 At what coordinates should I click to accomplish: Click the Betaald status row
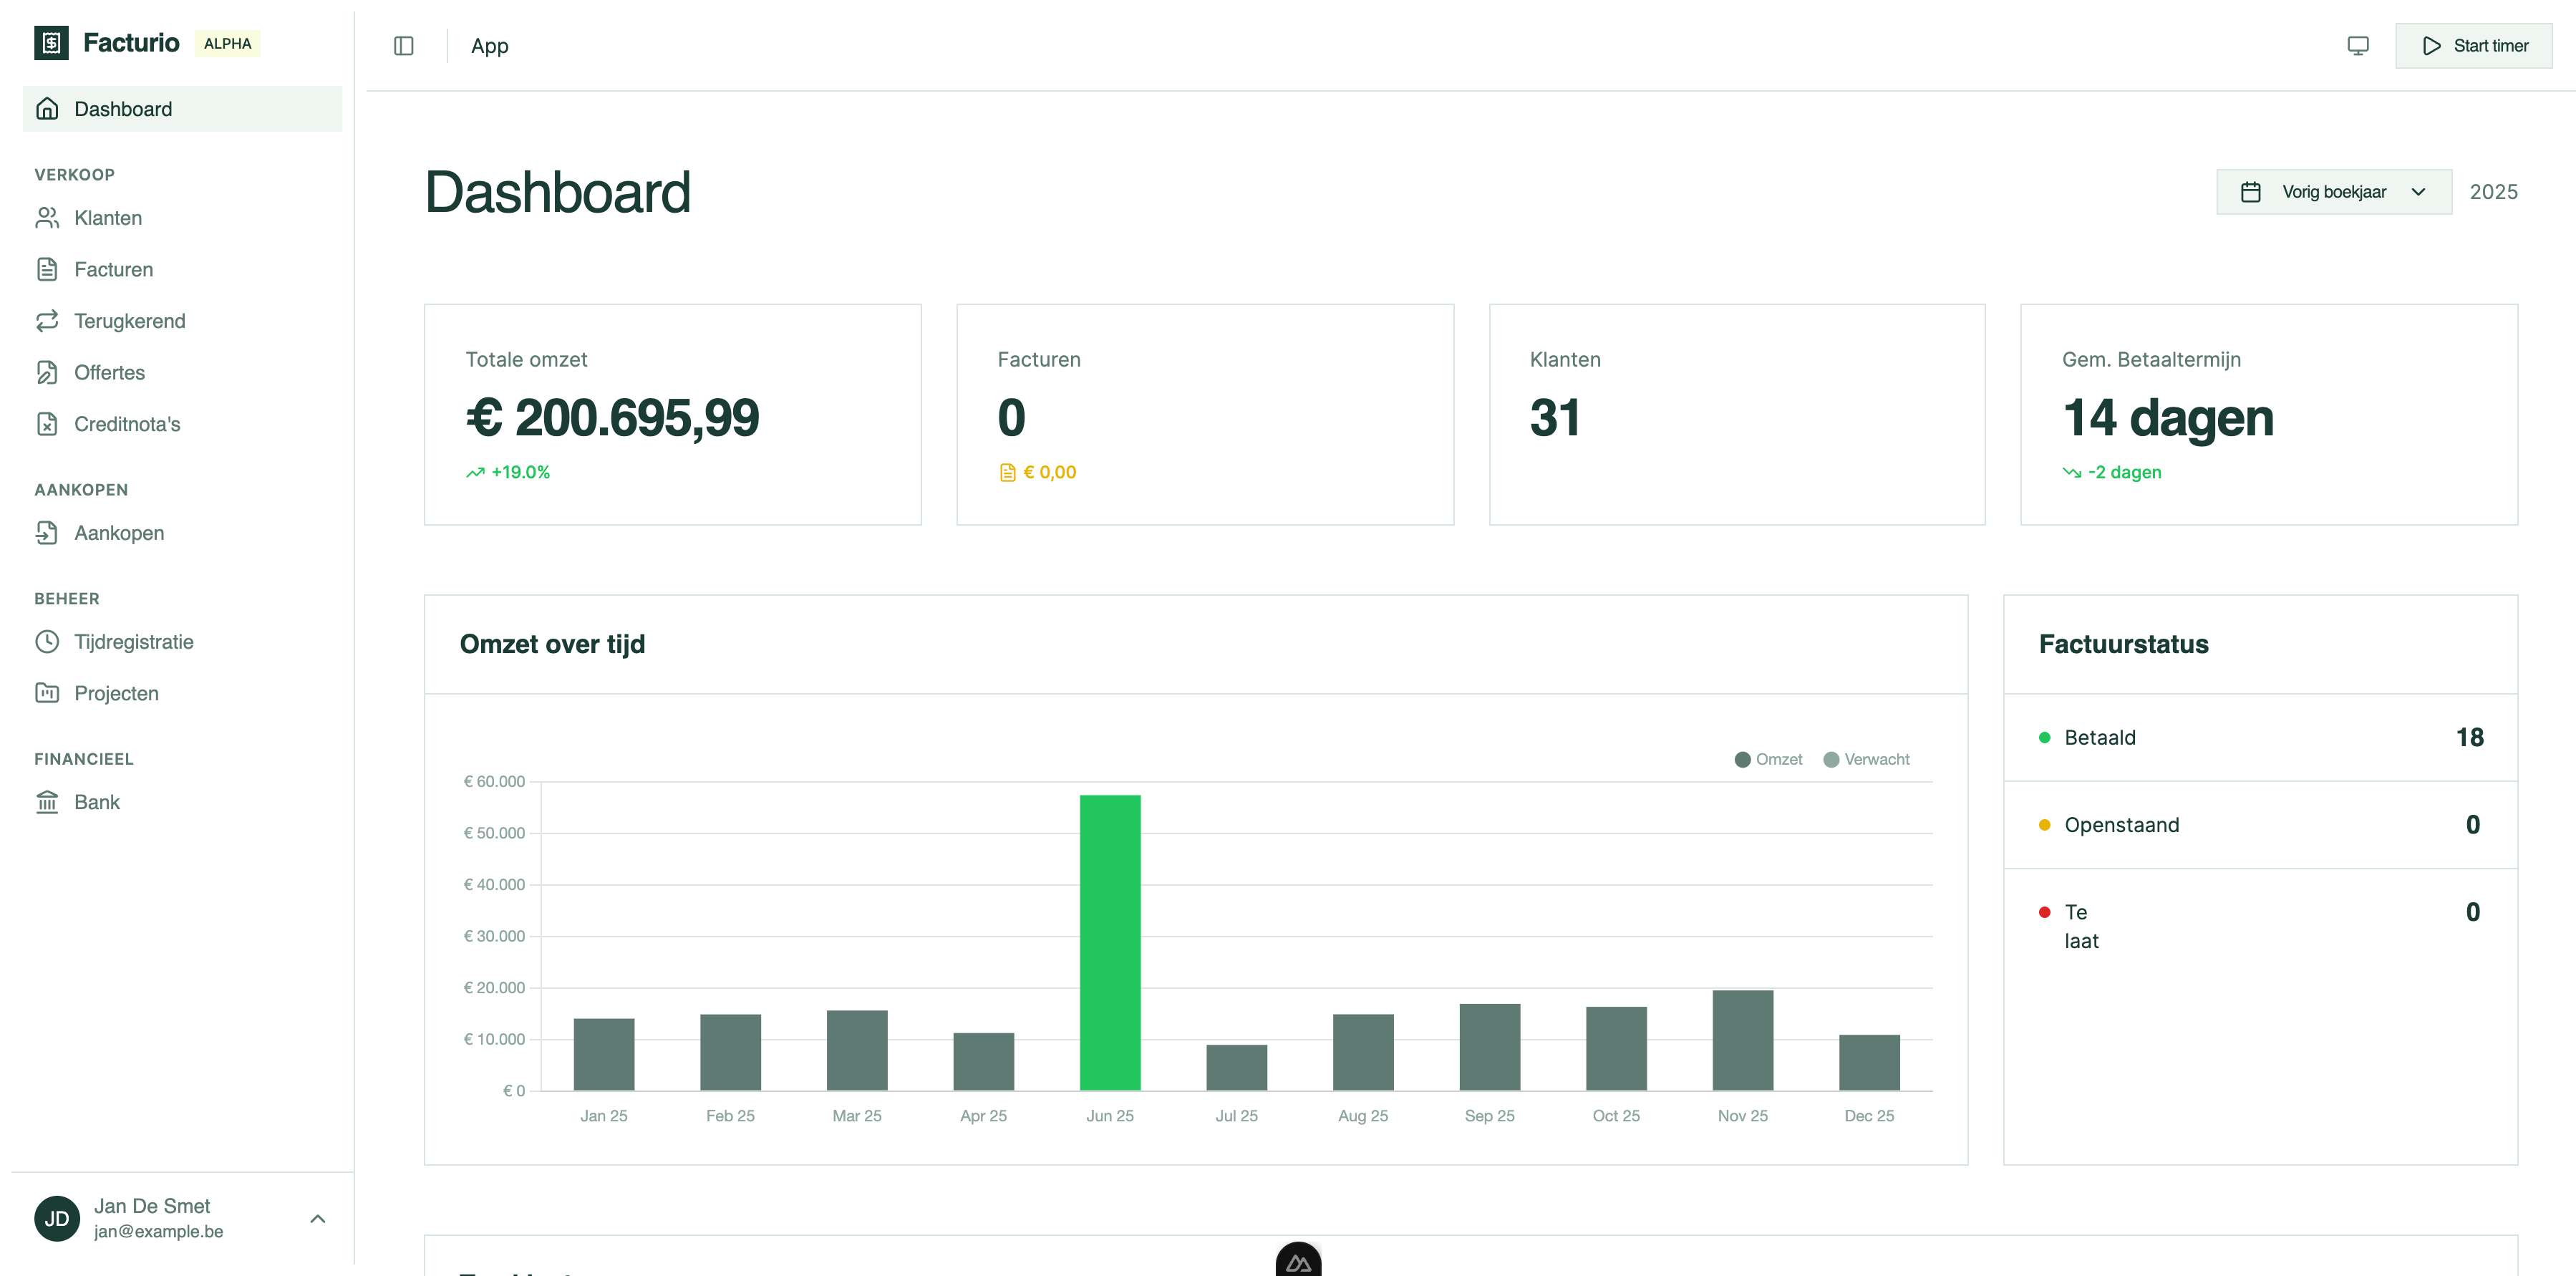click(x=2261, y=738)
